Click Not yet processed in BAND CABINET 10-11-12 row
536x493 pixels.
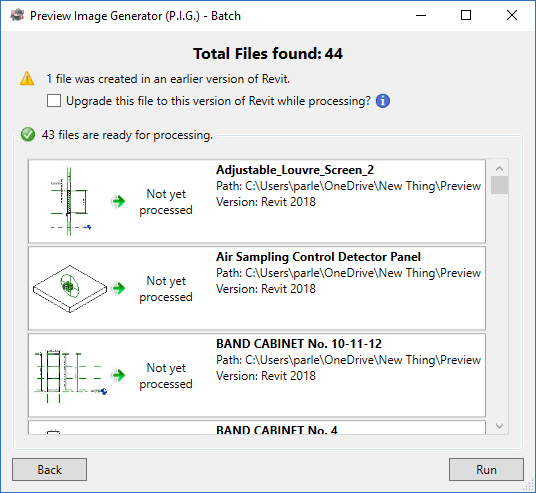pos(166,376)
